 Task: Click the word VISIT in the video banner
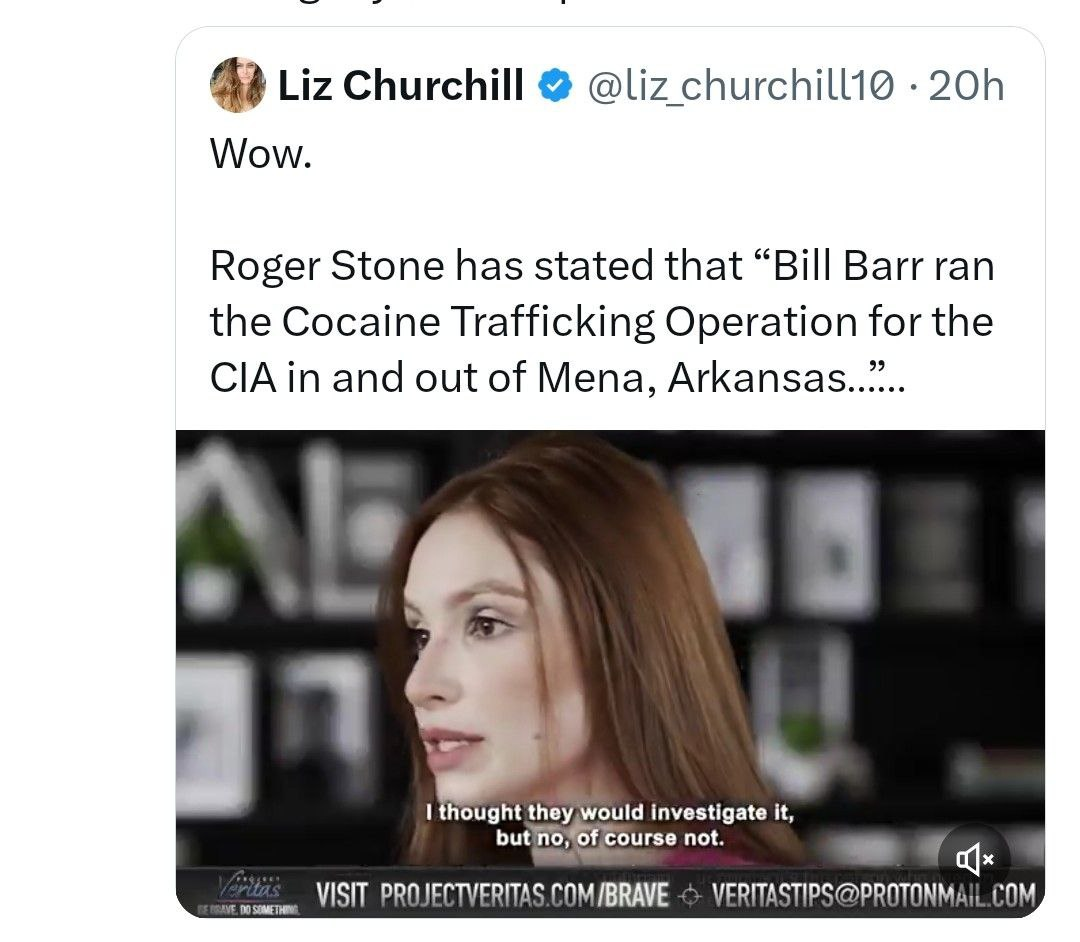point(345,894)
